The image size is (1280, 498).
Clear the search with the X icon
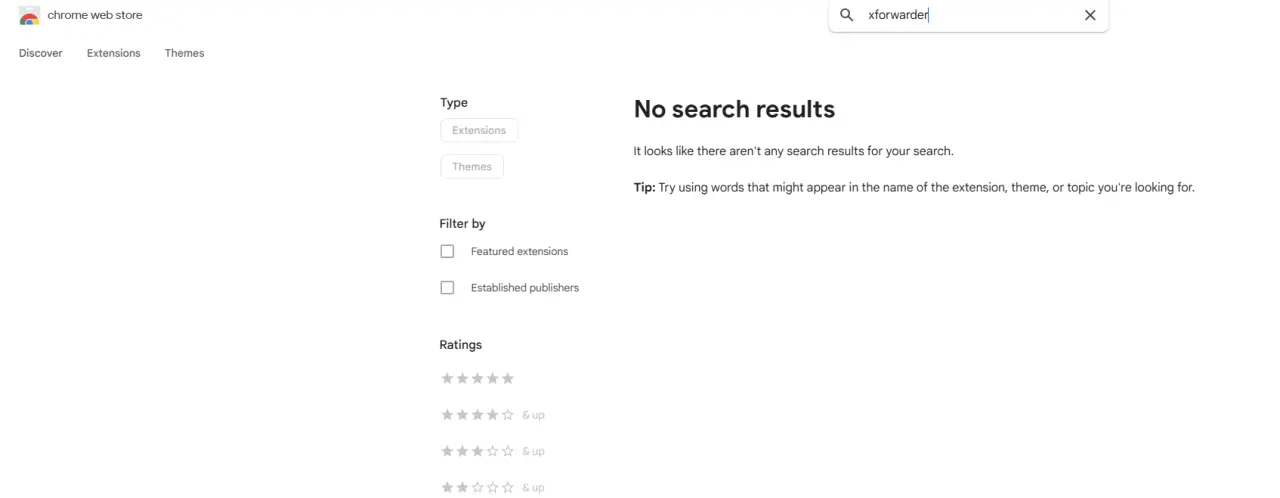click(1090, 15)
